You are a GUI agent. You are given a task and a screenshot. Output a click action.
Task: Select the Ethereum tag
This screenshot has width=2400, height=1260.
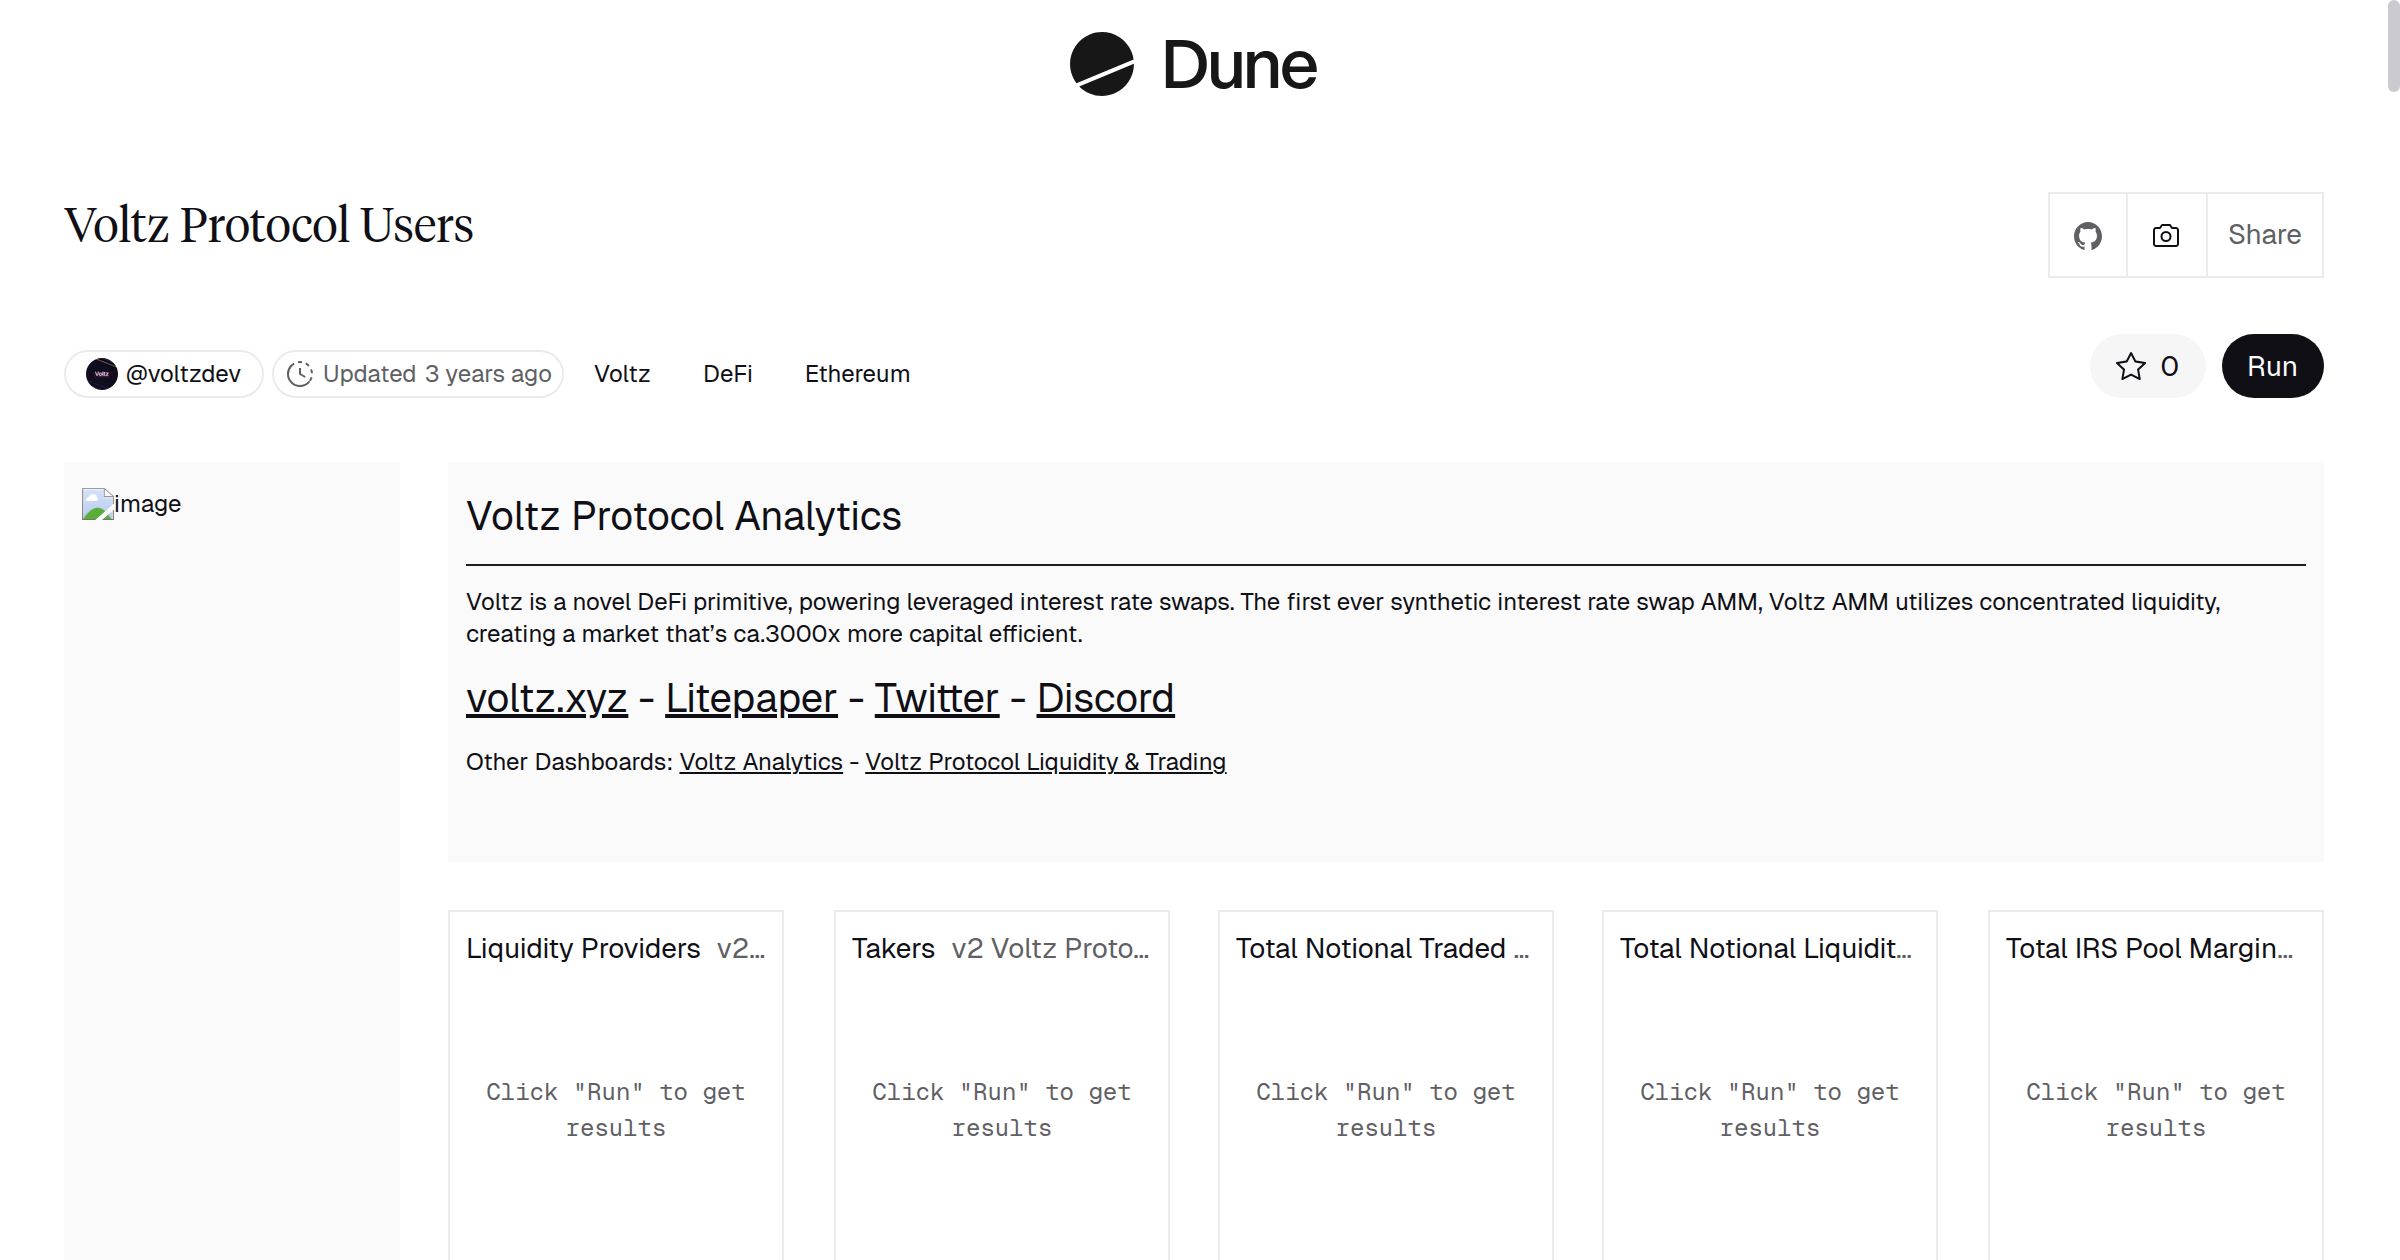coord(857,374)
